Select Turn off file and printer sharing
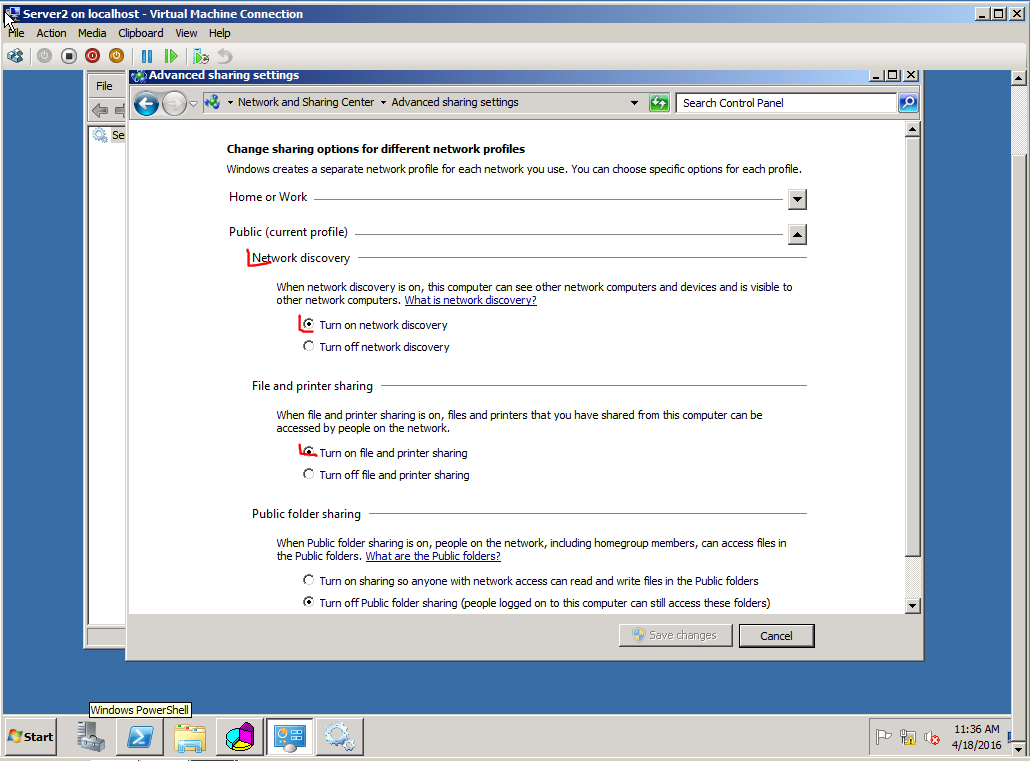Image resolution: width=1030 pixels, height=761 pixels. pos(308,474)
